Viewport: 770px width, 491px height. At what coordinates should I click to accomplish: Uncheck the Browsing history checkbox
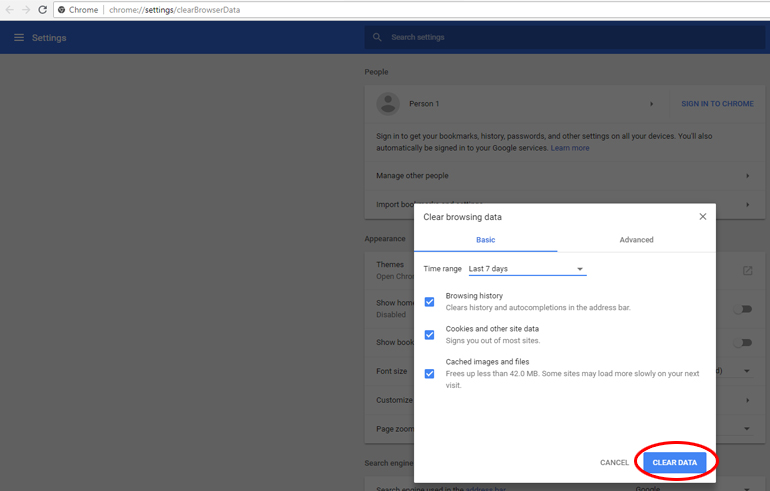(x=429, y=302)
